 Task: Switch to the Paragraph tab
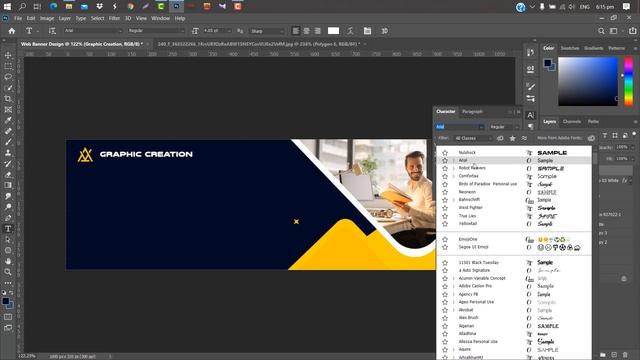tap(472, 111)
